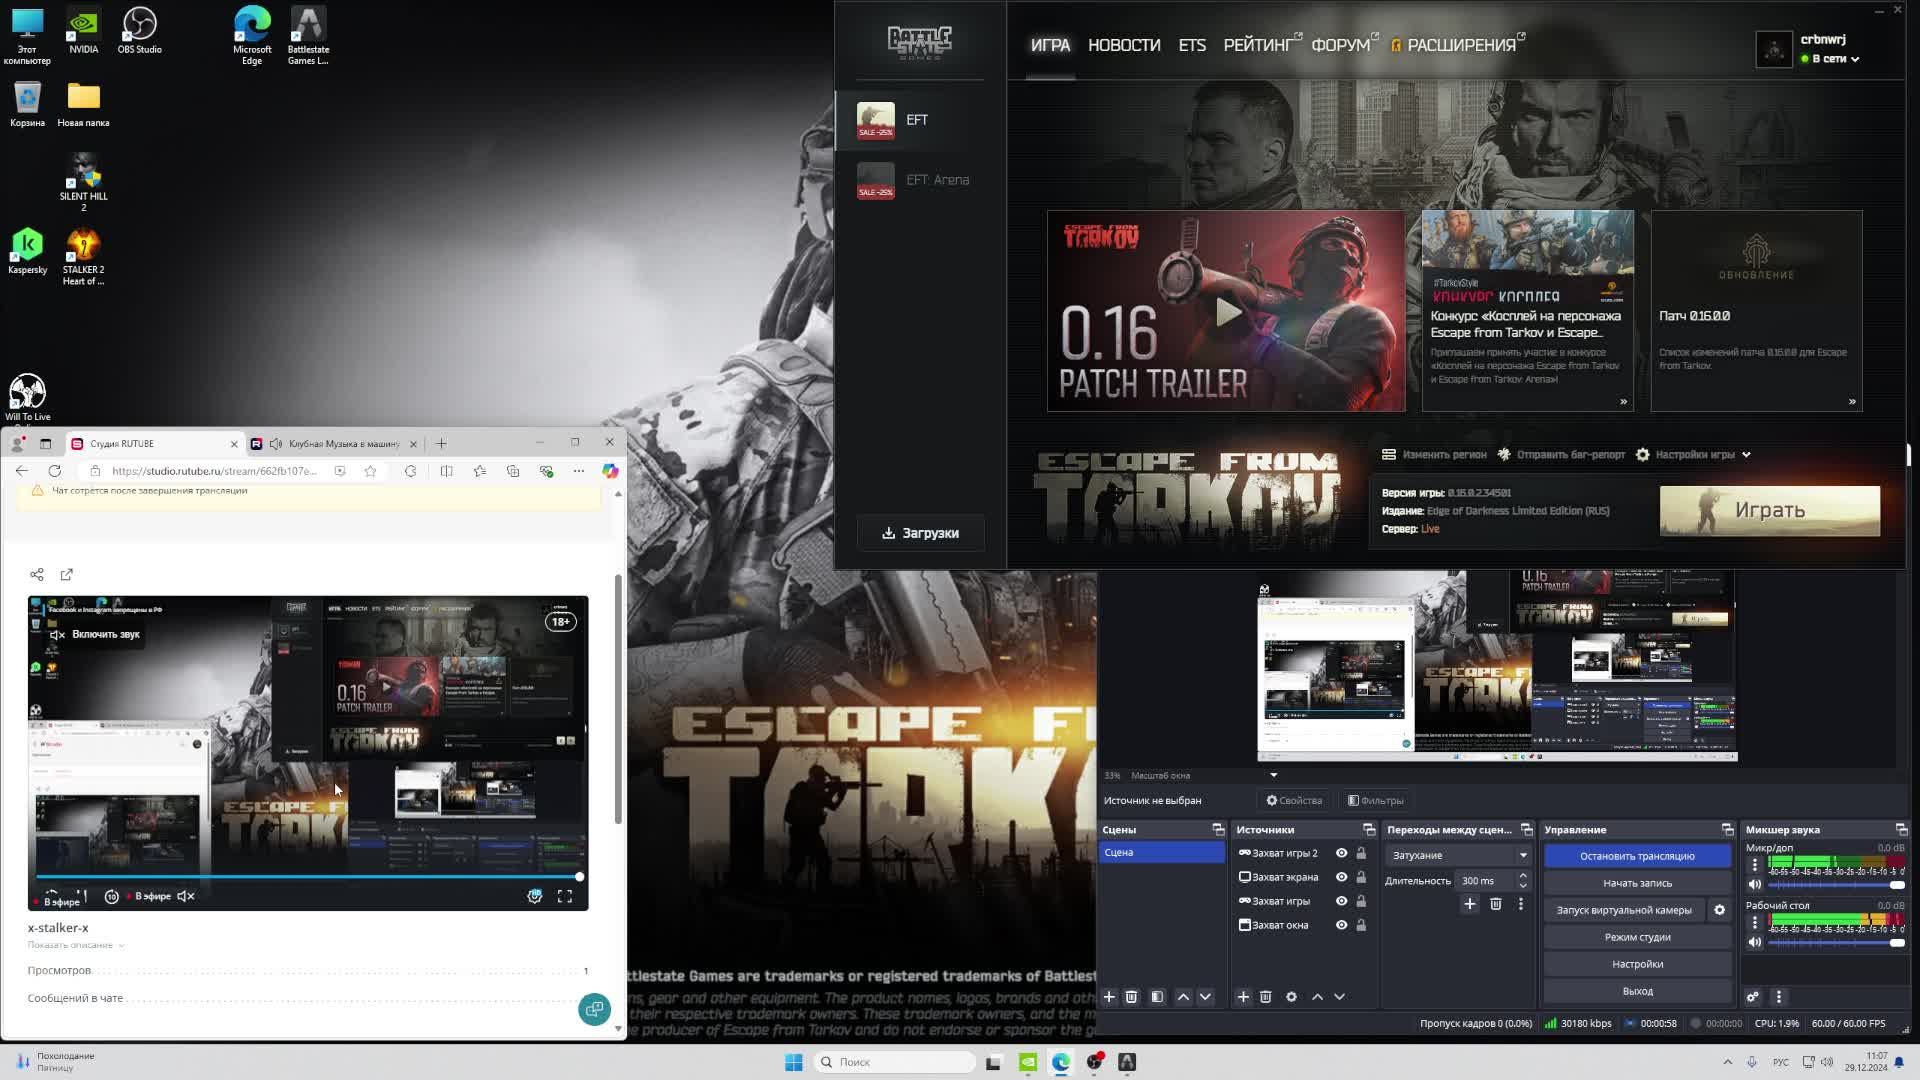1920x1080 pixels.
Task: Toggle visibility of Захват окна source
Action: pos(1341,925)
